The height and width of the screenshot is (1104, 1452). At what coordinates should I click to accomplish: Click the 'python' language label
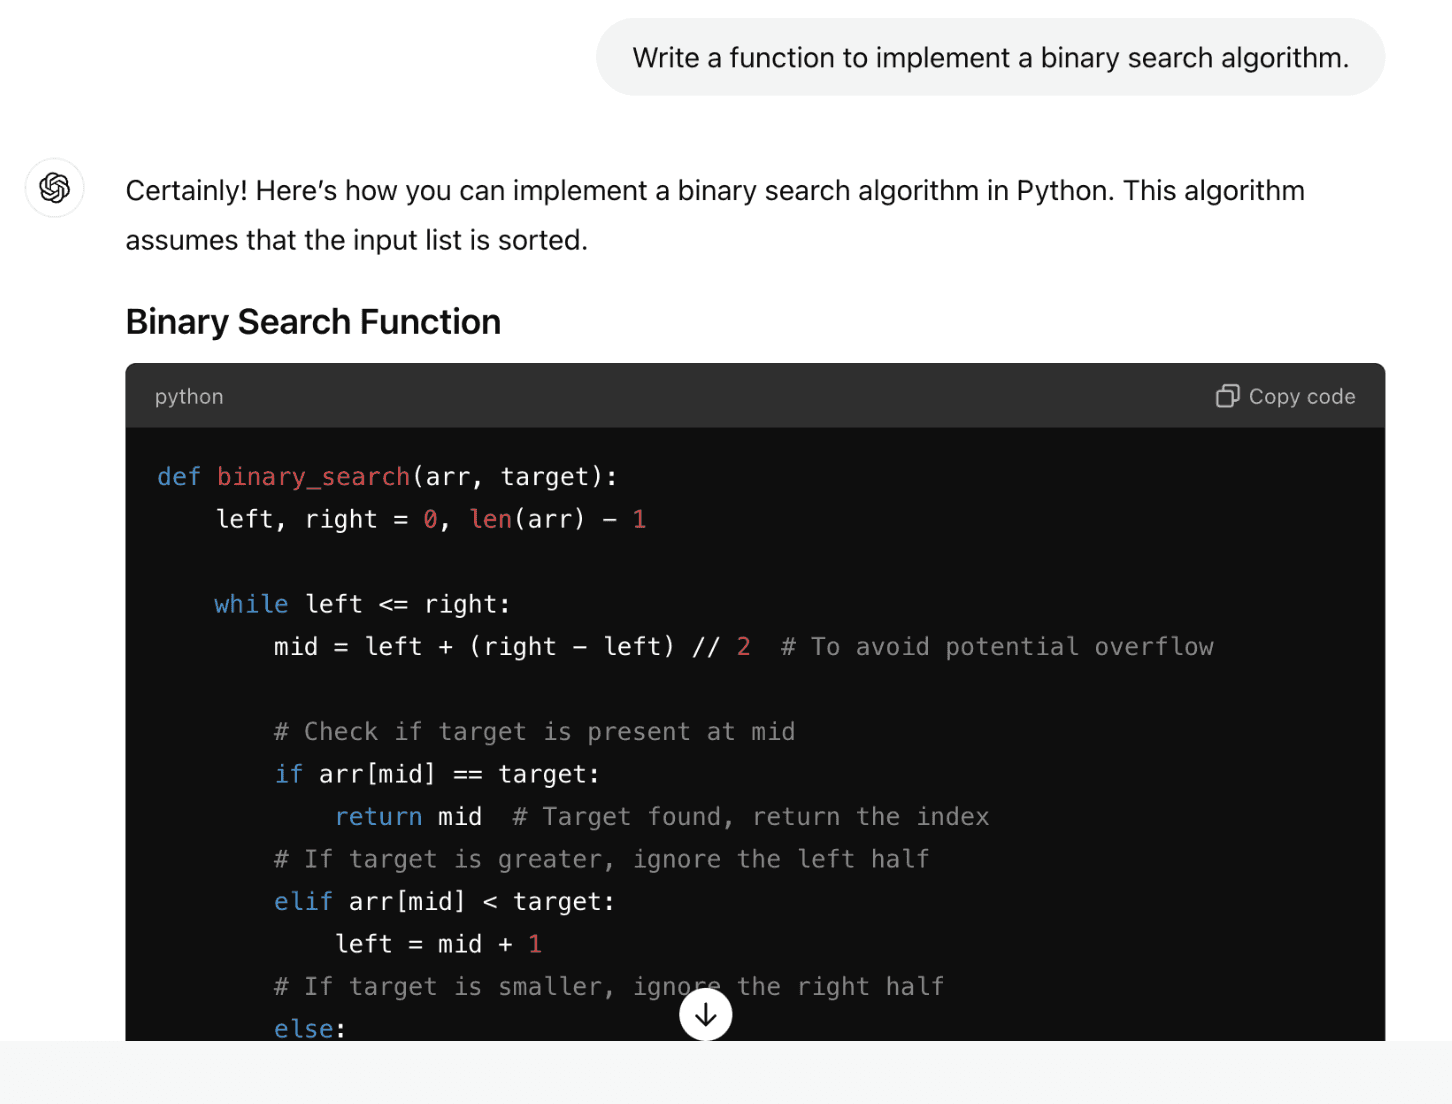tap(189, 397)
